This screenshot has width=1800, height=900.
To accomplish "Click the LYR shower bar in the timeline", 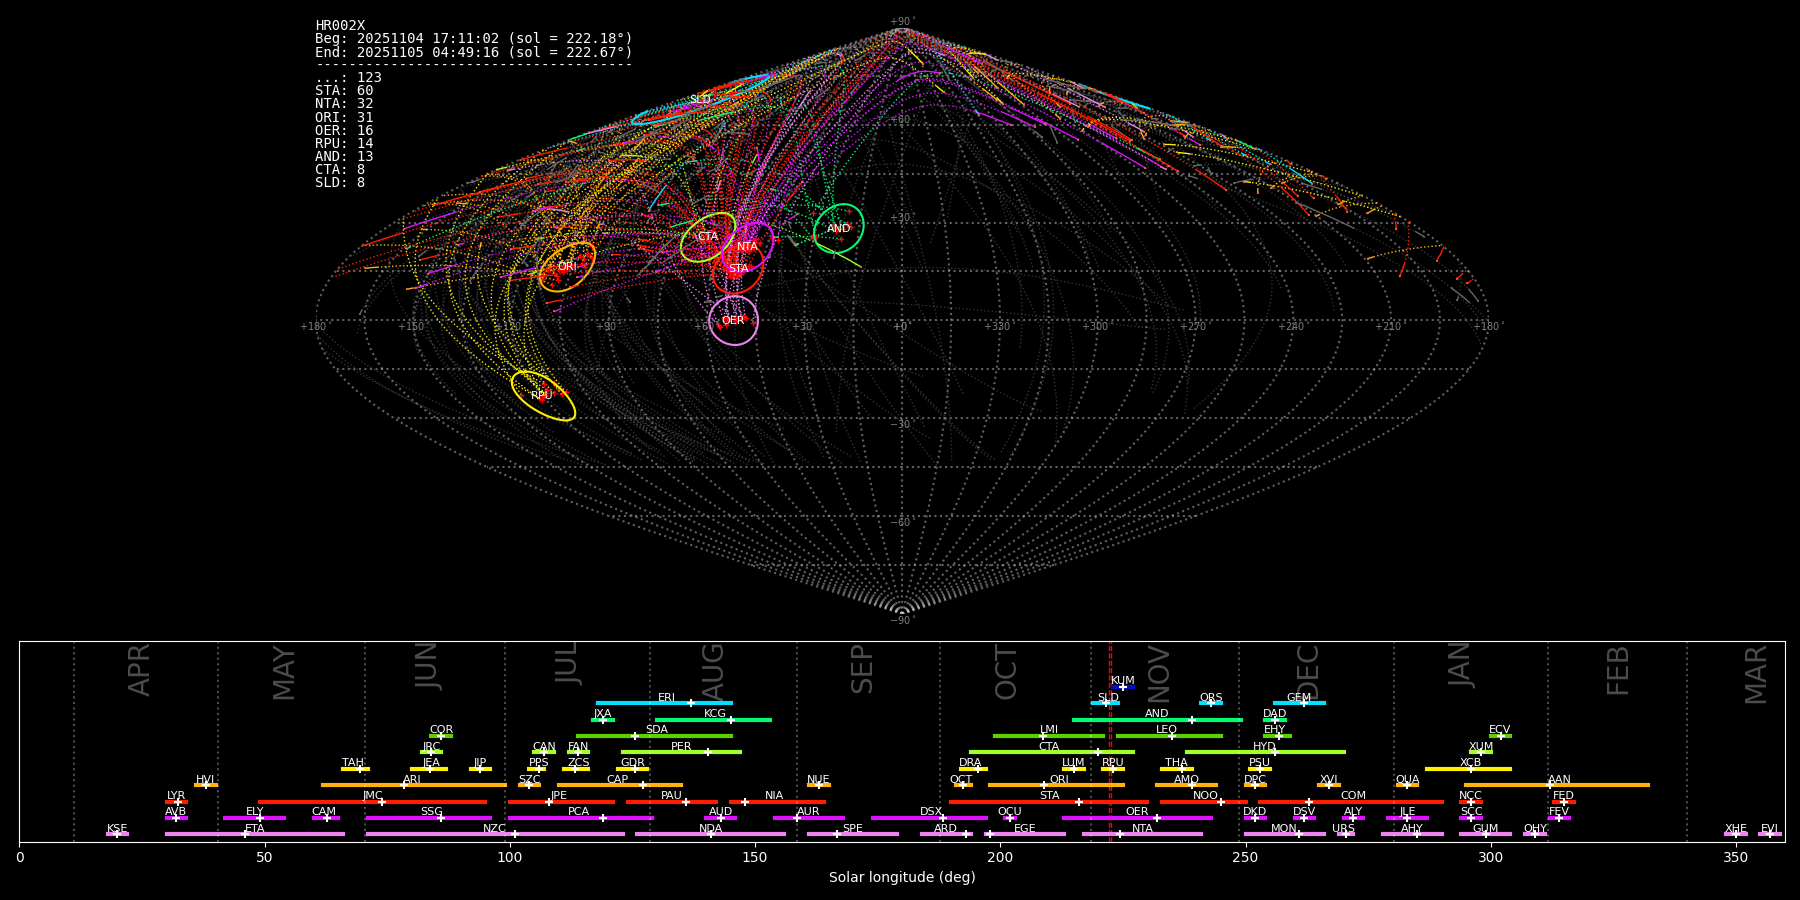I will (176, 802).
